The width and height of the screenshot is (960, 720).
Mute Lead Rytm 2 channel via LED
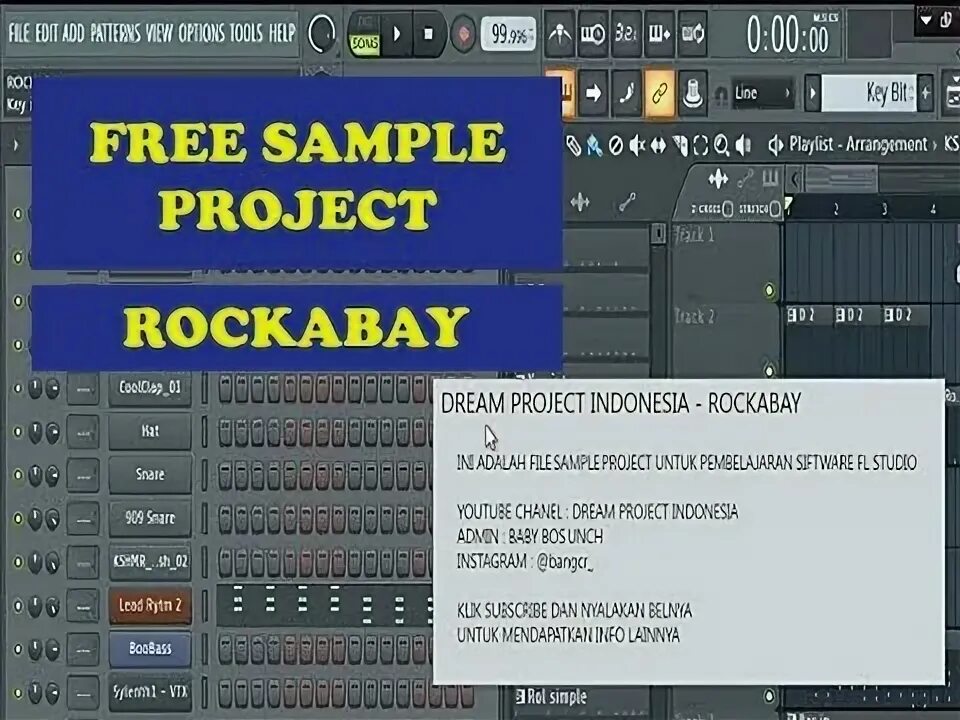pyautogui.click(x=18, y=606)
